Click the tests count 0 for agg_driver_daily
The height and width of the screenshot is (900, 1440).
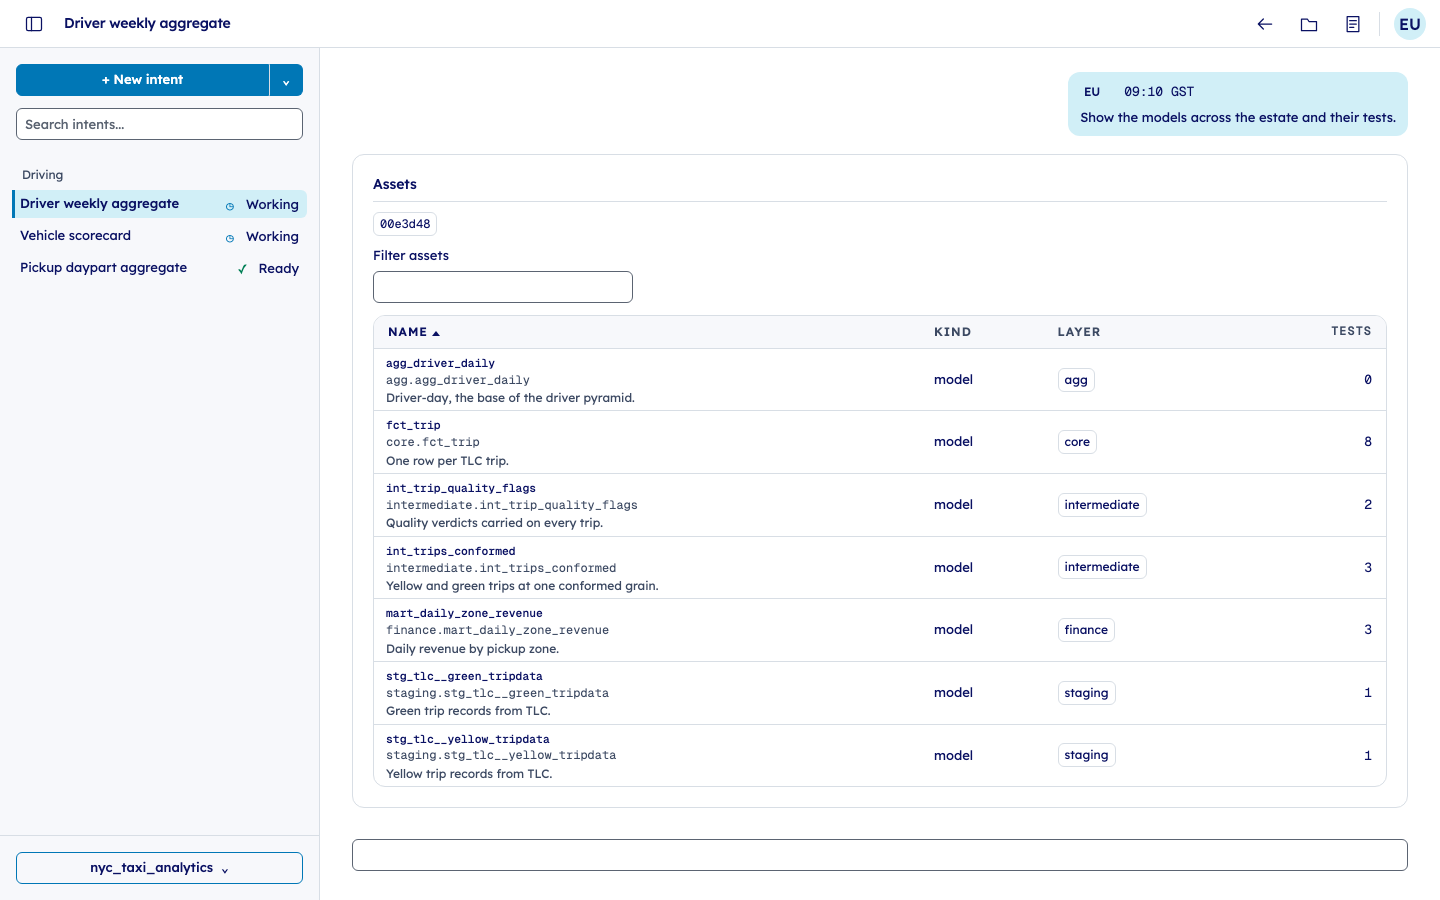pos(1368,380)
